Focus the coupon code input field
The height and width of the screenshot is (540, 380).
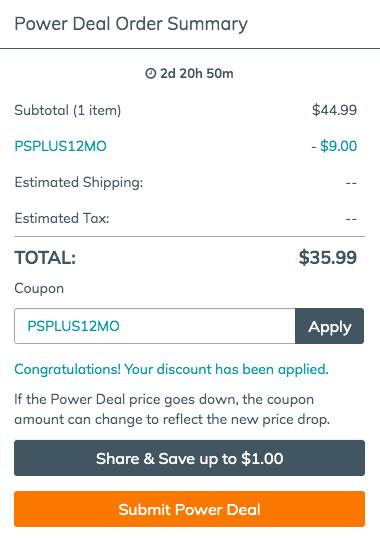[155, 326]
